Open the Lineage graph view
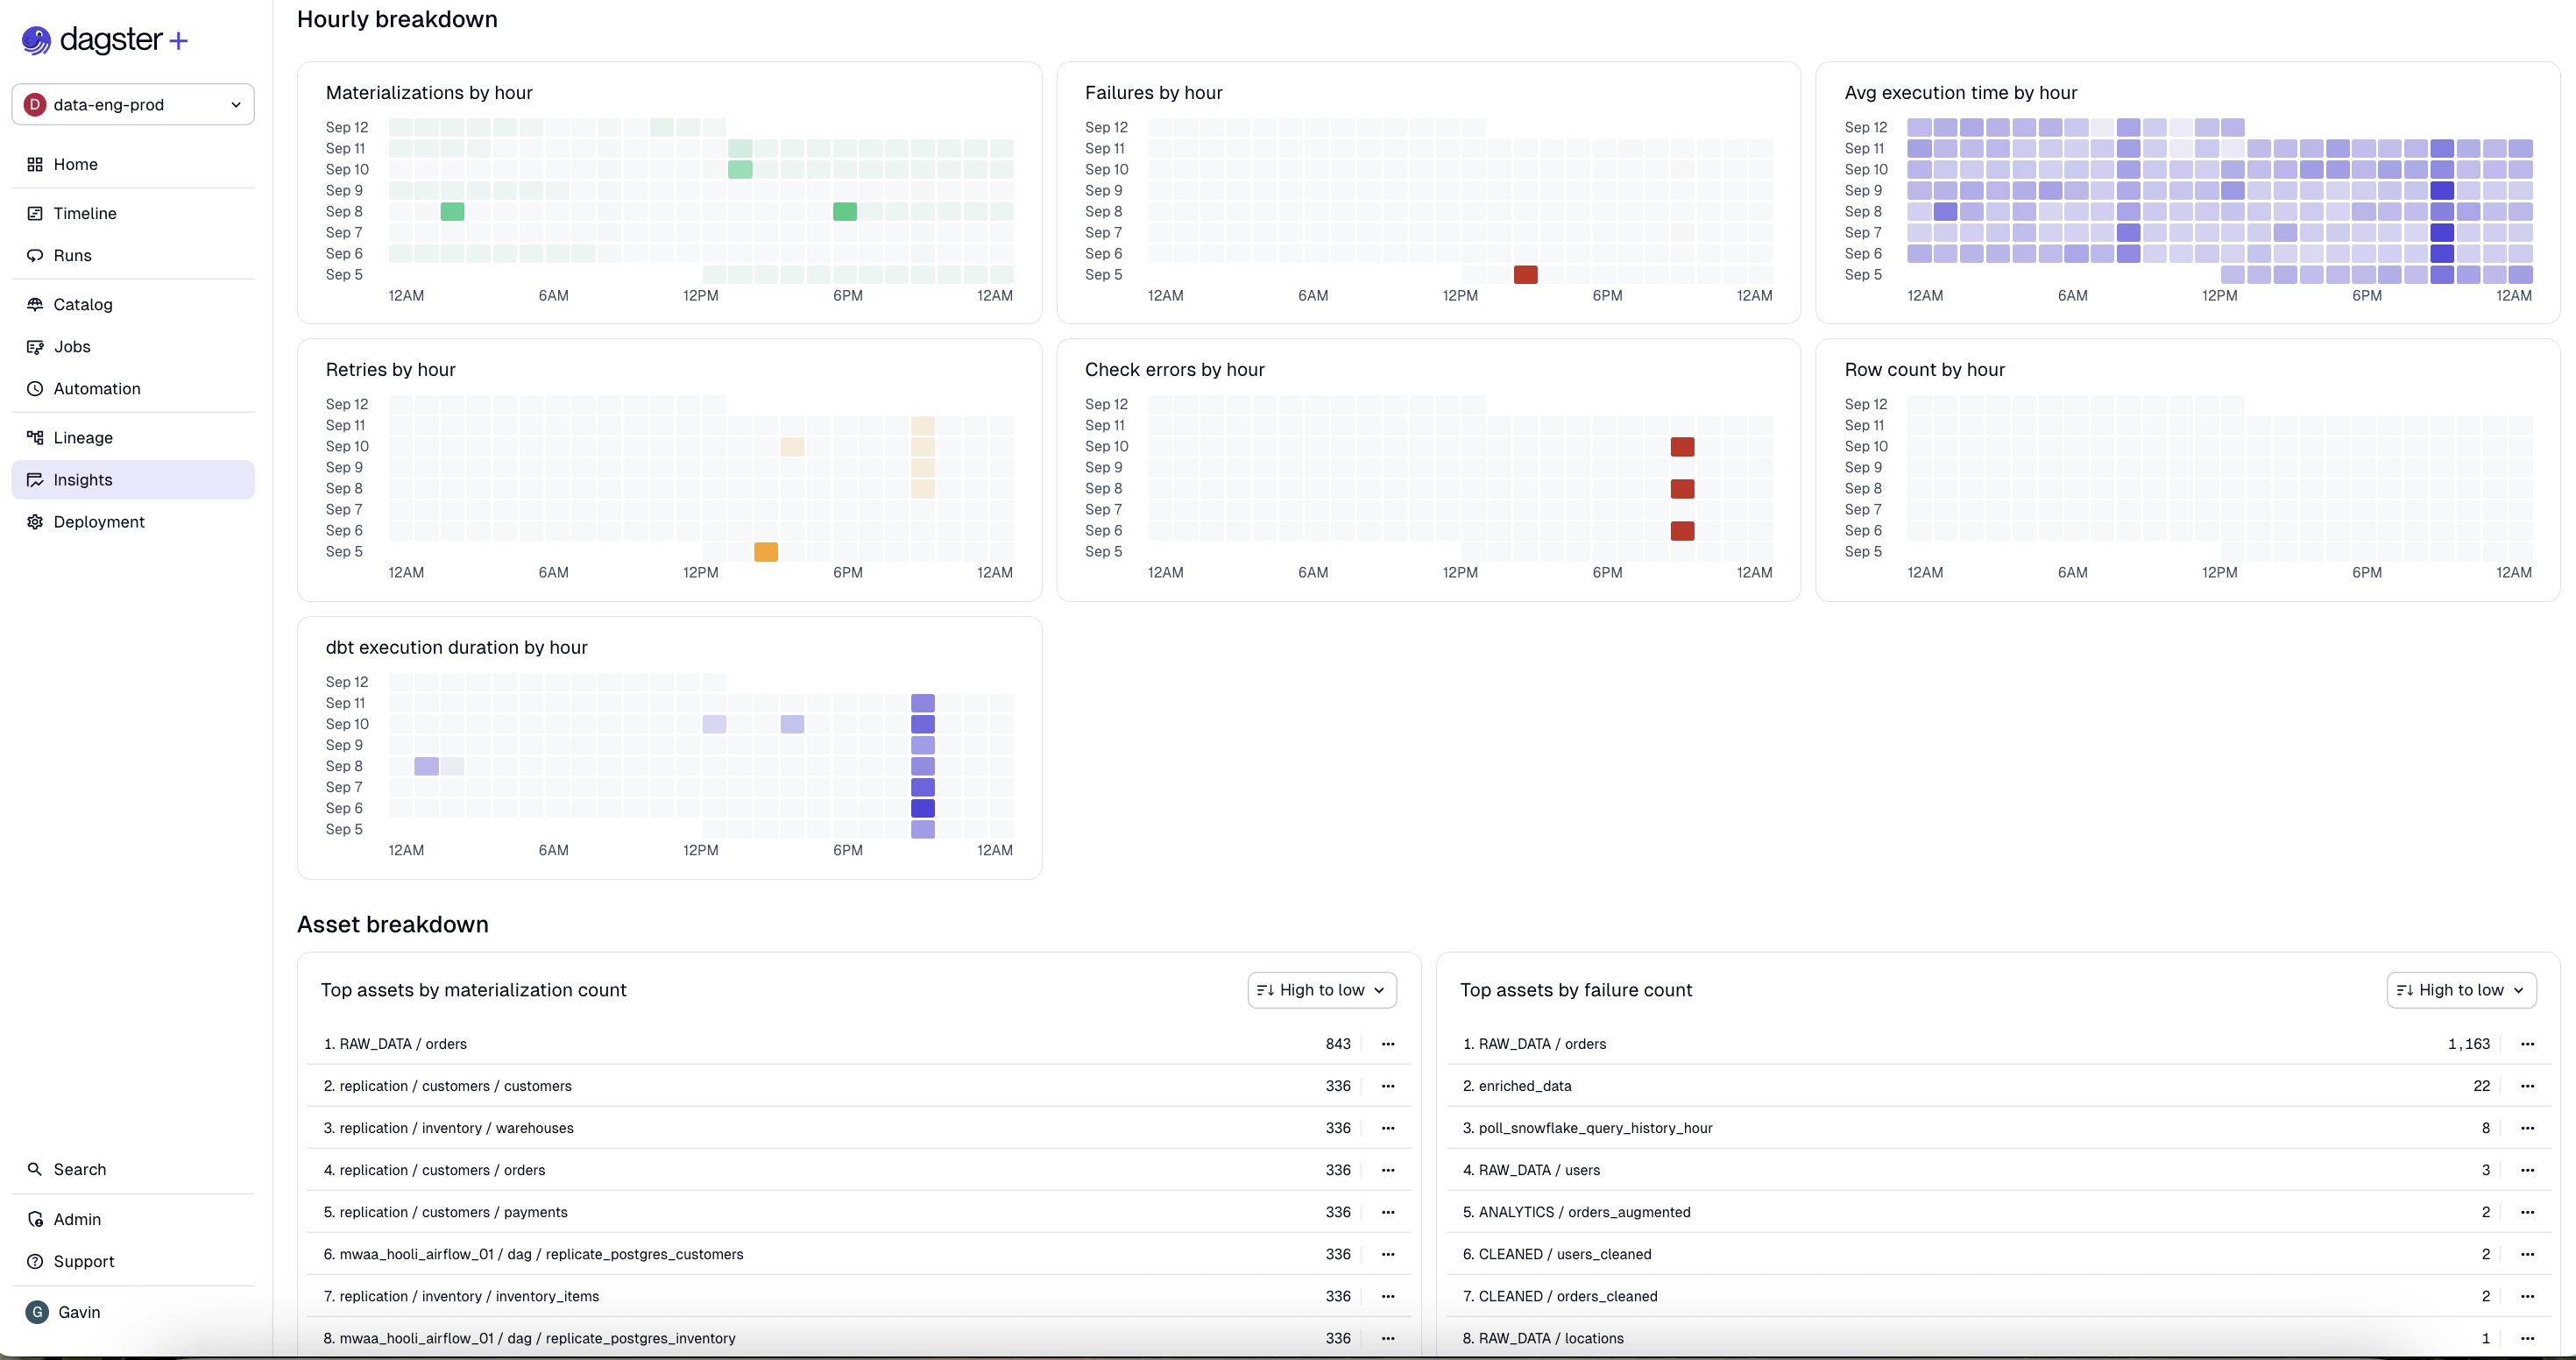Viewport: 2576px width, 1360px height. tap(83, 437)
